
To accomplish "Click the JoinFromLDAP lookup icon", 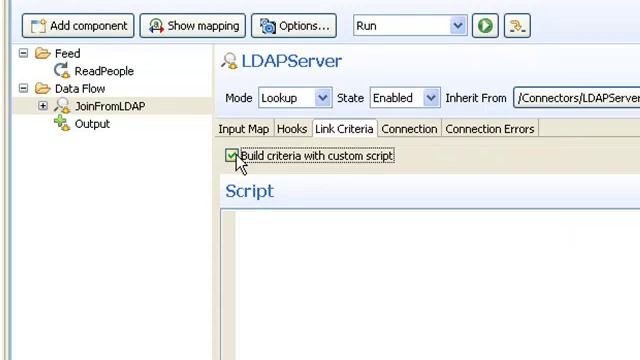I will click(62, 106).
